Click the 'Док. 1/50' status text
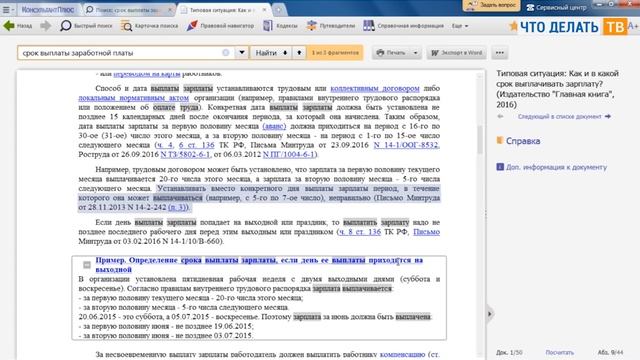This screenshot has width=640, height=360. pyautogui.click(x=509, y=352)
